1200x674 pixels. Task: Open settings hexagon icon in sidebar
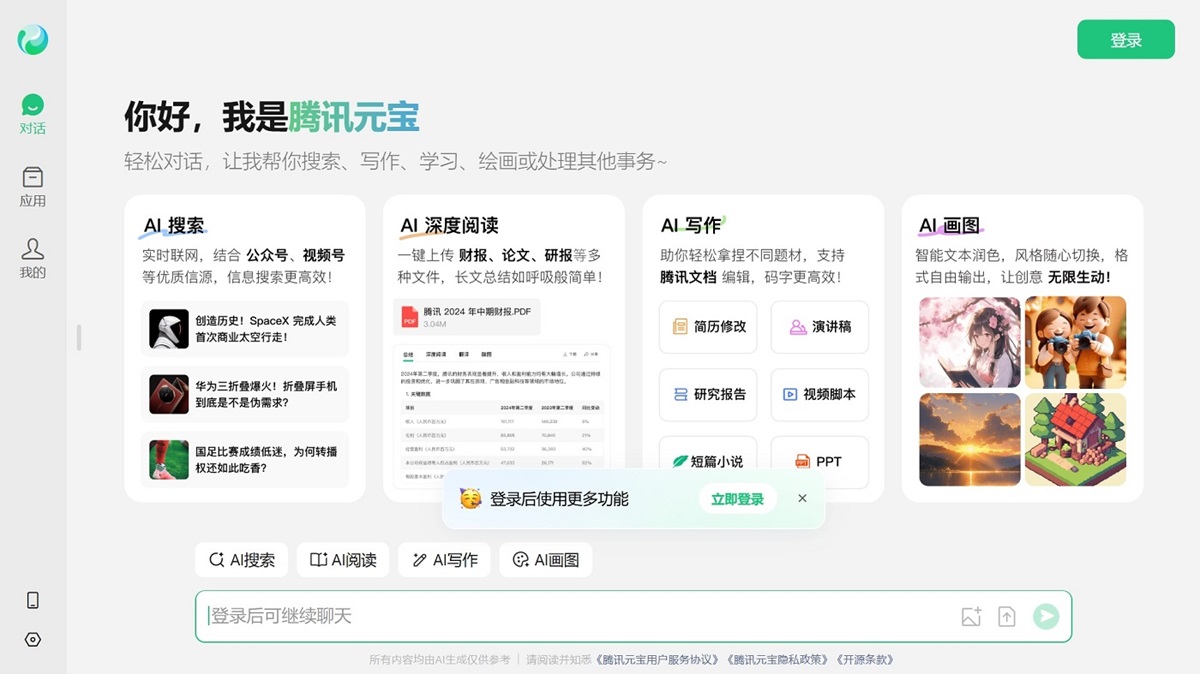pos(33,640)
